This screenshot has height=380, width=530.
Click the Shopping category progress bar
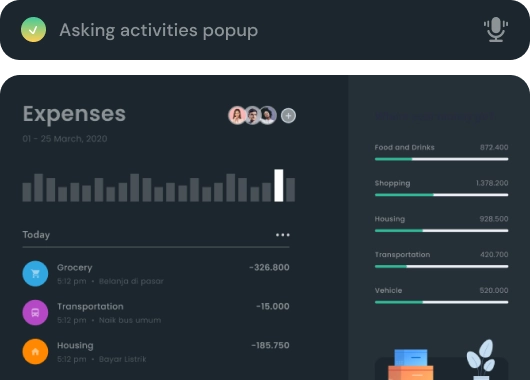[x=441, y=195]
